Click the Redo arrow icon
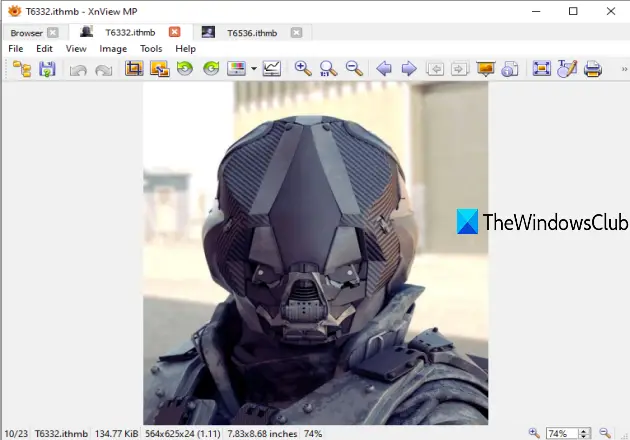Image resolution: width=630 pixels, height=440 pixels. click(x=104, y=70)
